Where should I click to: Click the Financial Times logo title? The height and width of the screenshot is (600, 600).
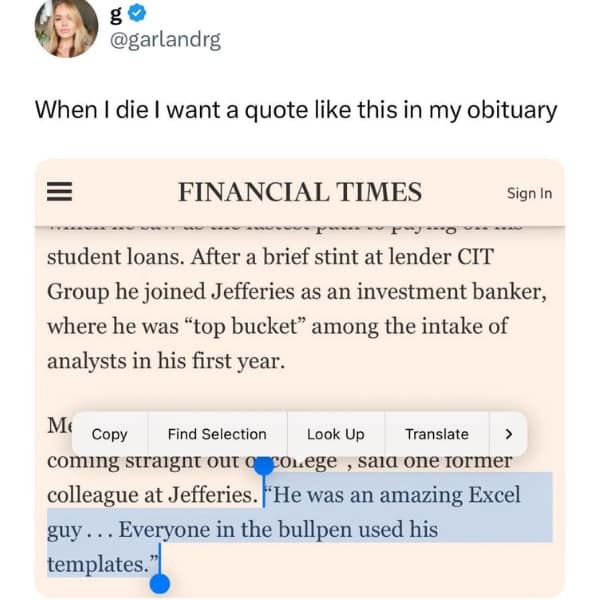(300, 192)
